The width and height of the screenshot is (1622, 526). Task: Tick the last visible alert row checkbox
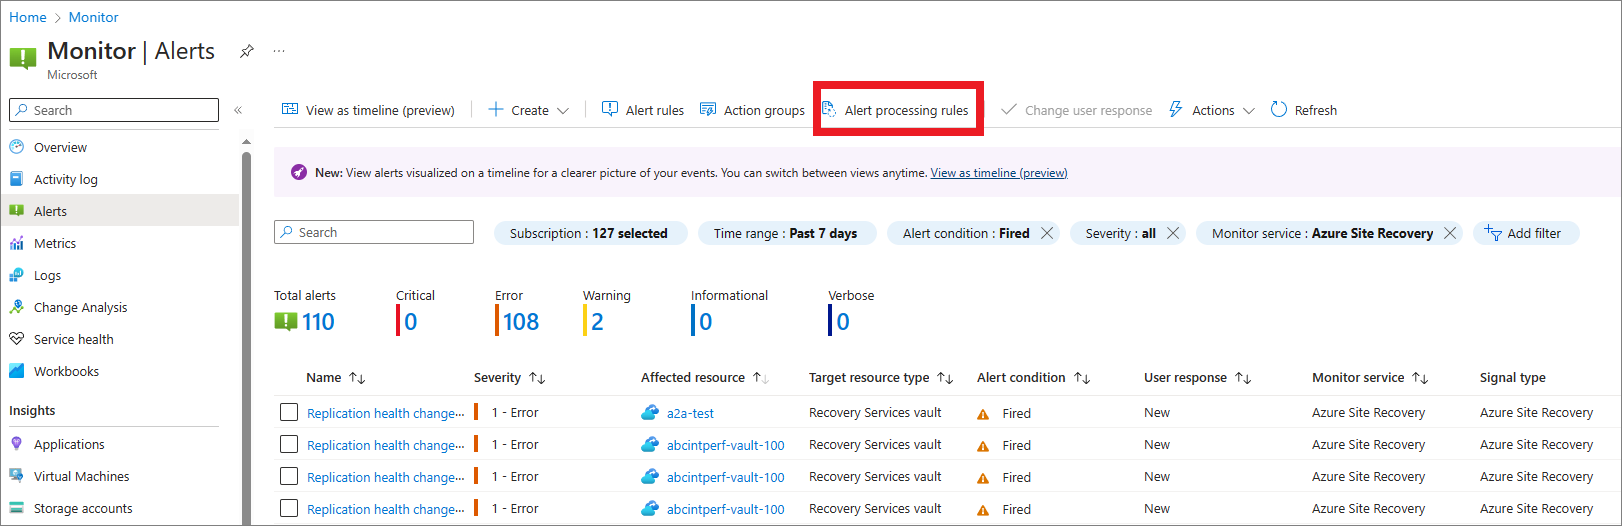coord(289,508)
